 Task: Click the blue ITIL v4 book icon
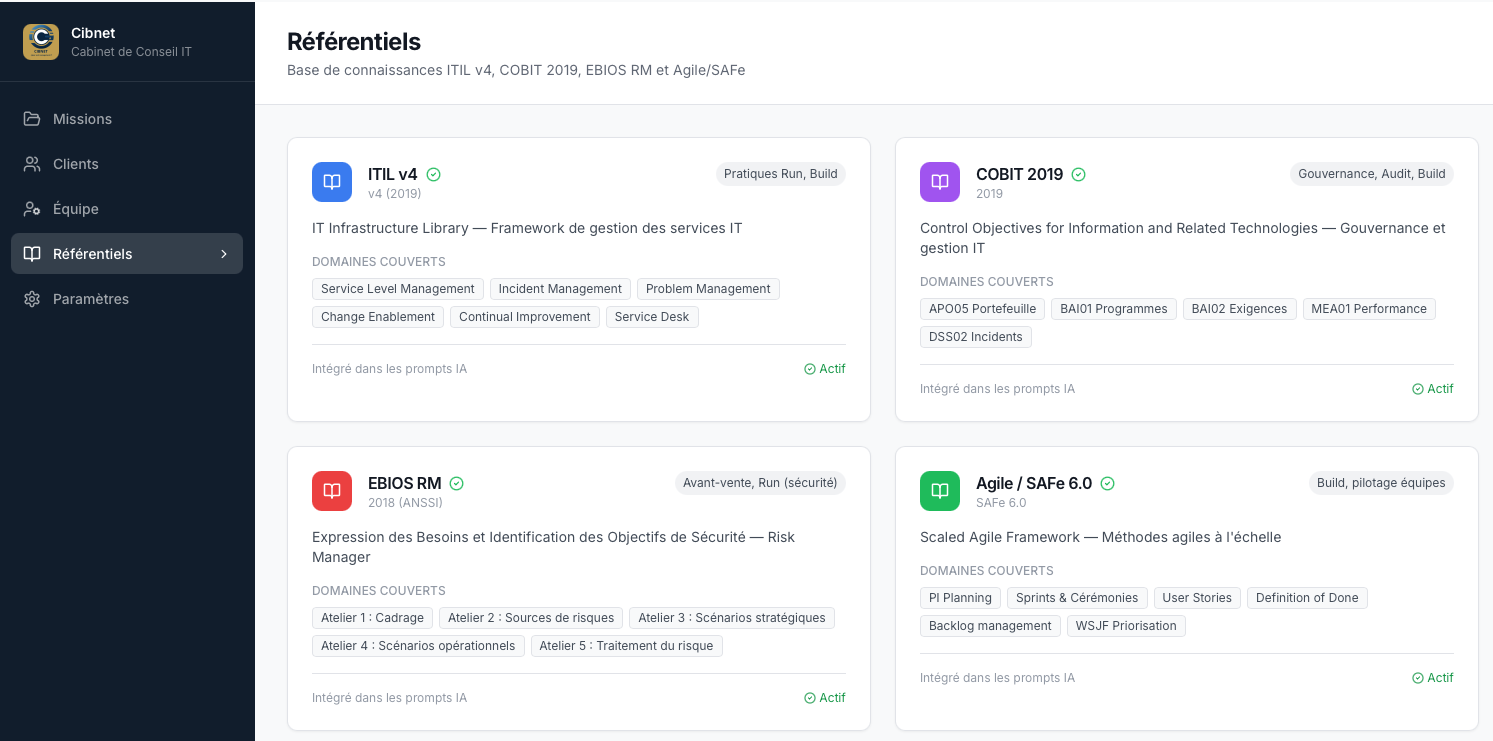click(332, 182)
